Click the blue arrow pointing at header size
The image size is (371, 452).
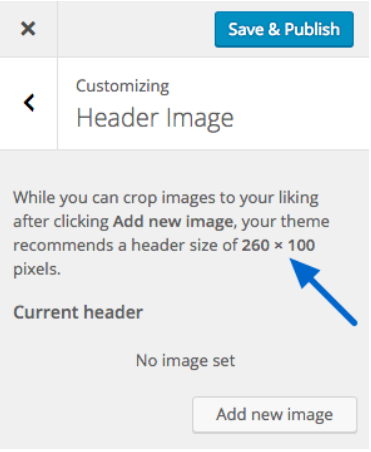click(x=323, y=291)
